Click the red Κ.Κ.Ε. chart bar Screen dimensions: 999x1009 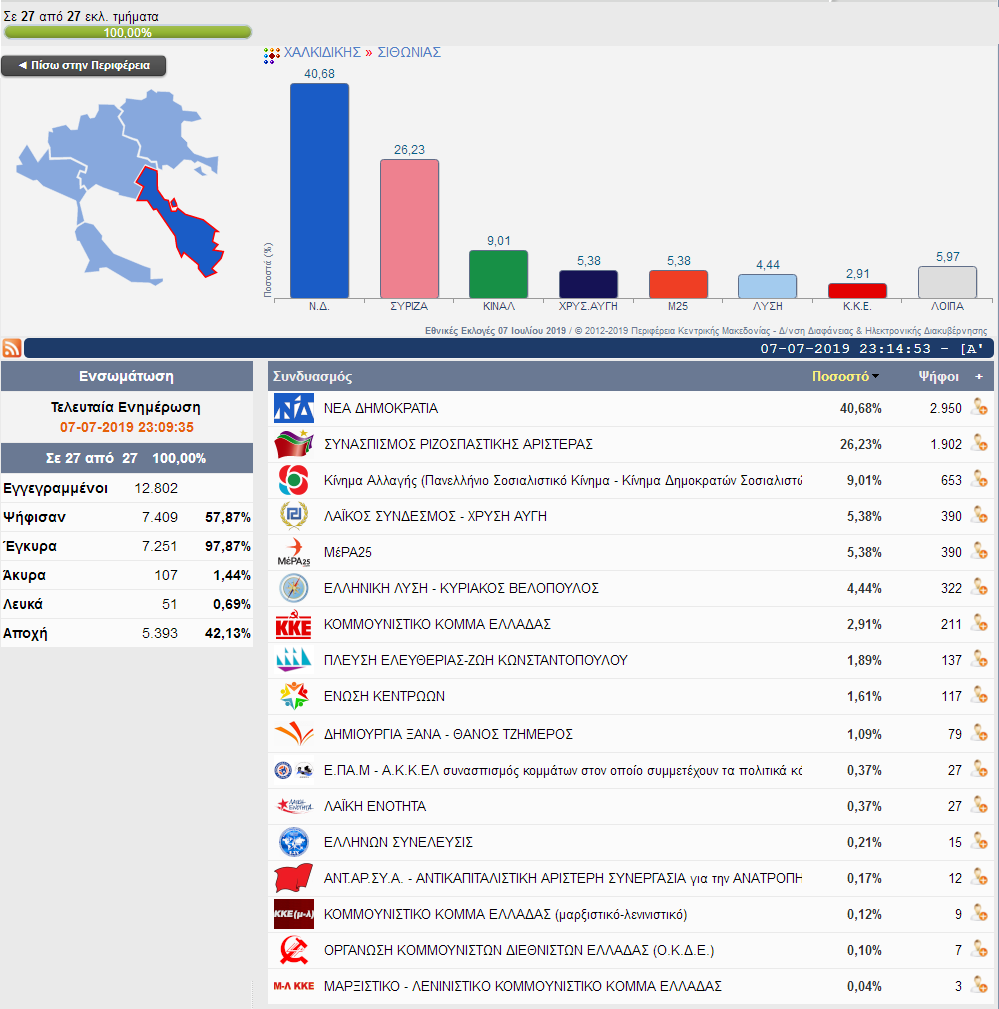point(857,290)
